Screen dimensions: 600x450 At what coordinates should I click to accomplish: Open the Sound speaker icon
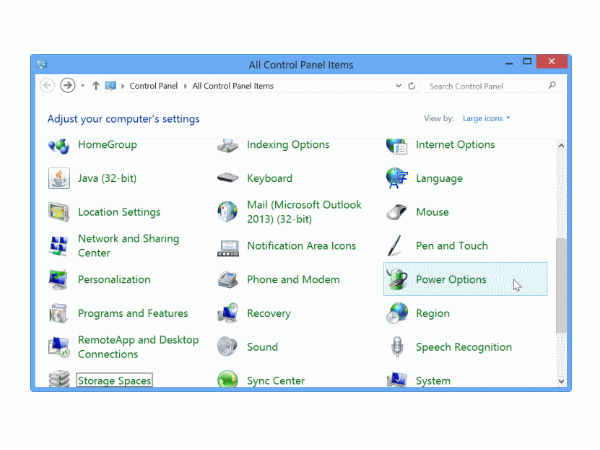click(228, 347)
